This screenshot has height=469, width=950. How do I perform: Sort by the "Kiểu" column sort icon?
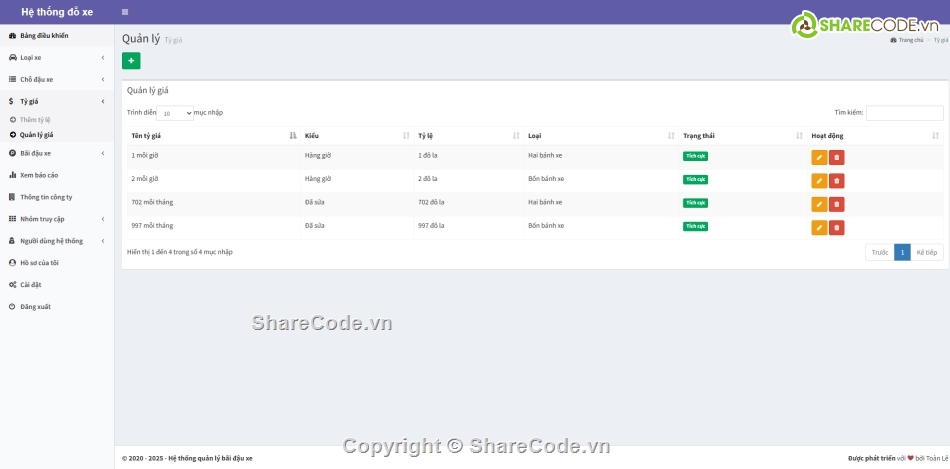406,136
